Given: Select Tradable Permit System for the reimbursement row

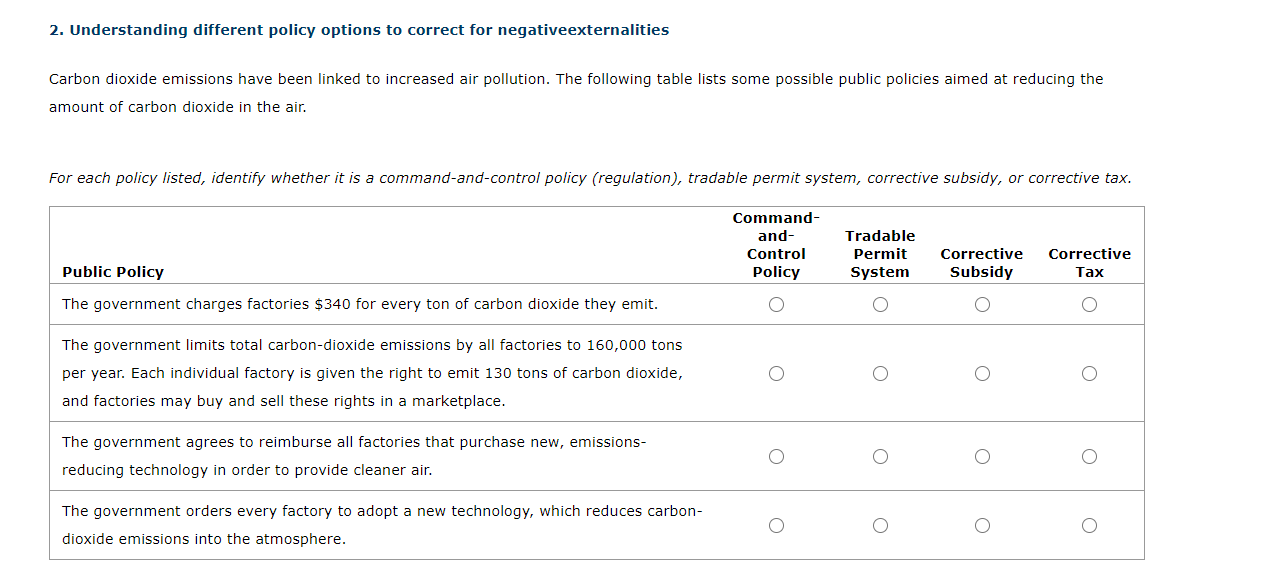Looking at the screenshot, I should 880,456.
